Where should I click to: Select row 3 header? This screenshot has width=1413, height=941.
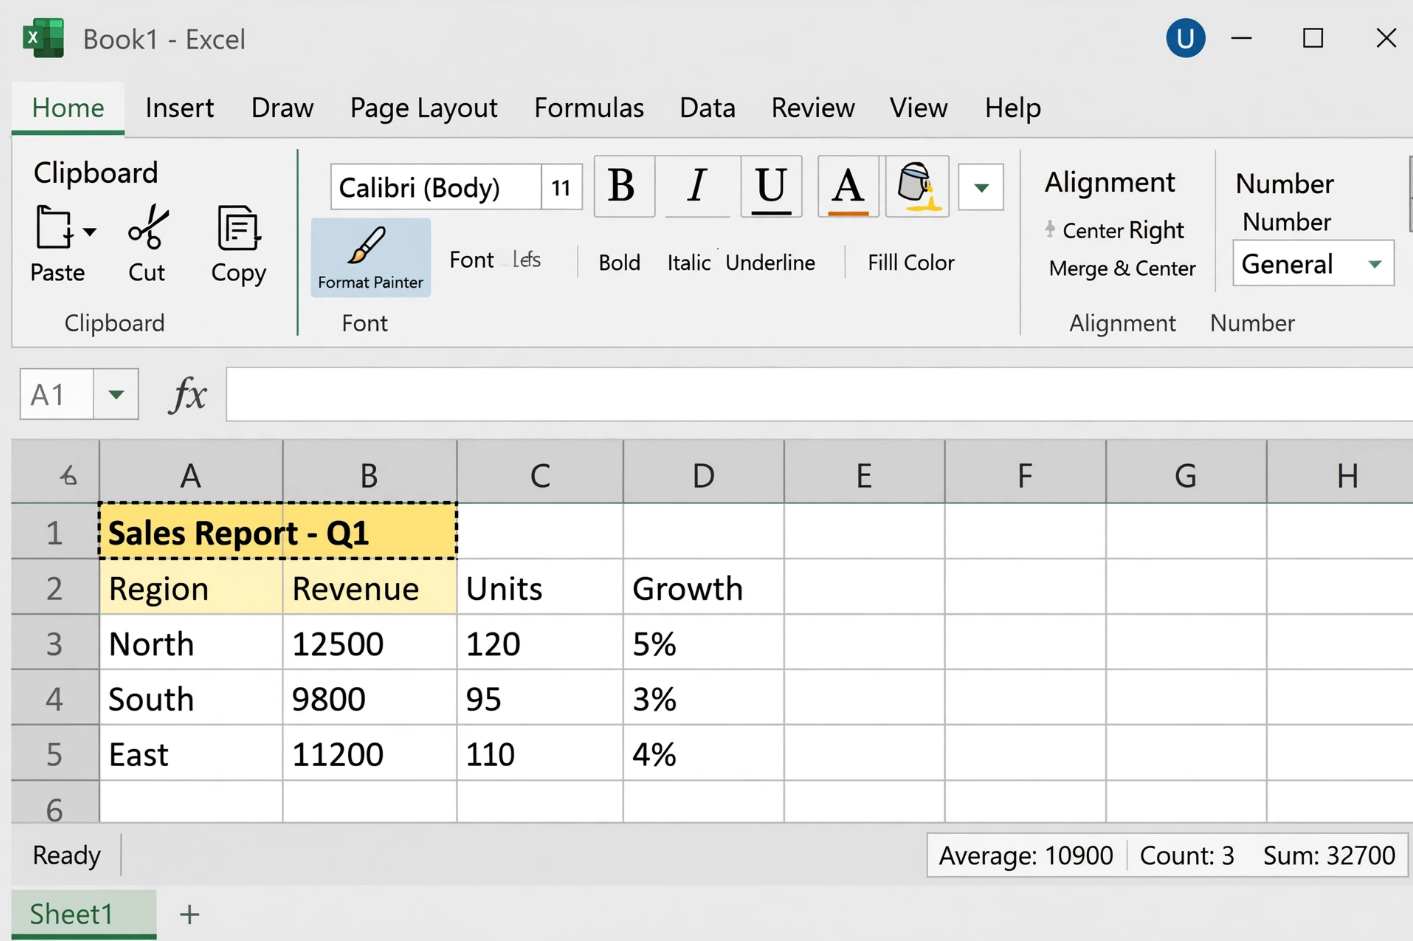pos(55,643)
